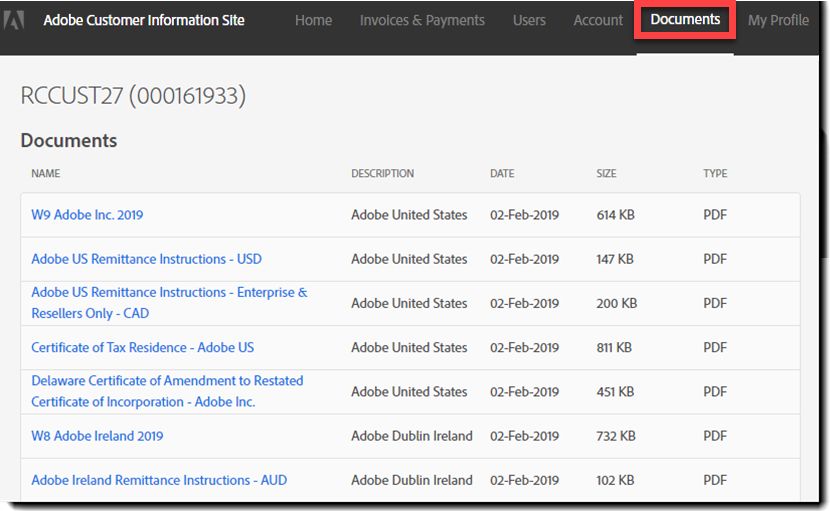Click the date in the W9 row
830x511 pixels.
[524, 214]
